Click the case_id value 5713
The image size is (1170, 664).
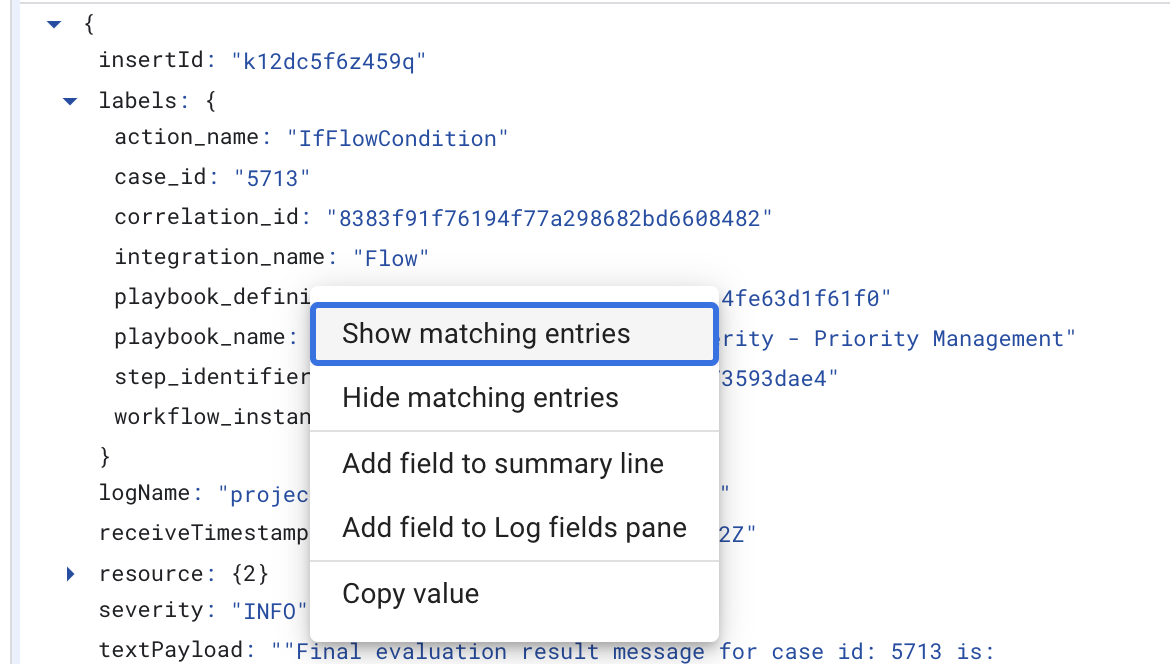pos(272,178)
